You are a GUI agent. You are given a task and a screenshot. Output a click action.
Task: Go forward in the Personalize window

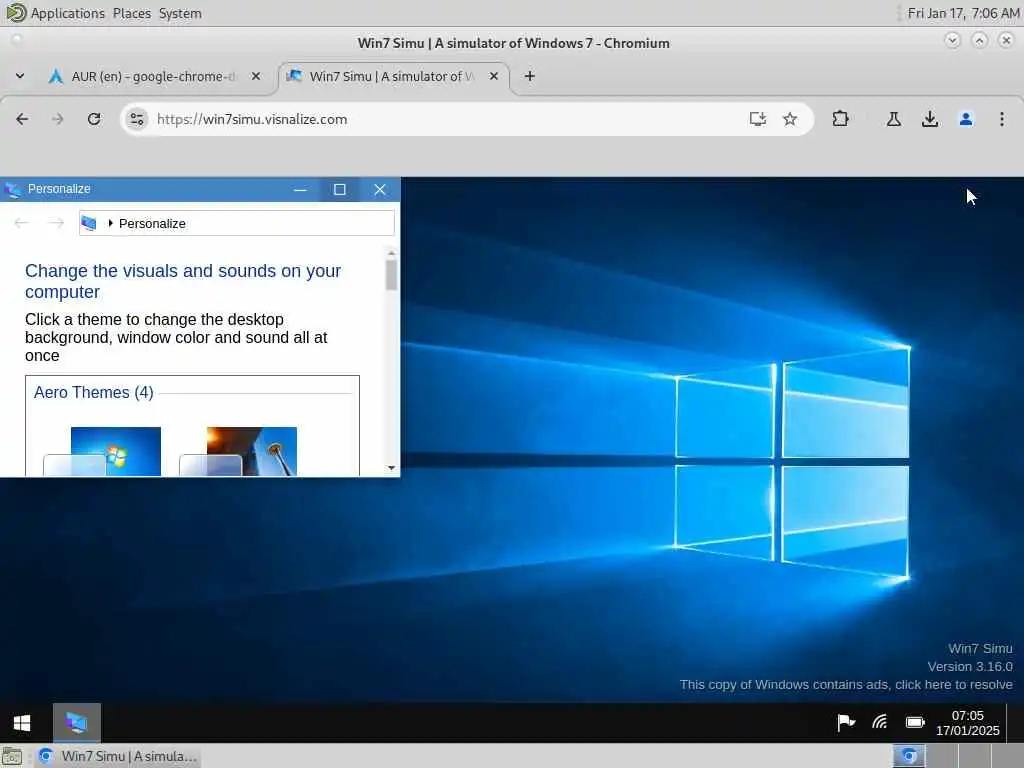point(56,223)
